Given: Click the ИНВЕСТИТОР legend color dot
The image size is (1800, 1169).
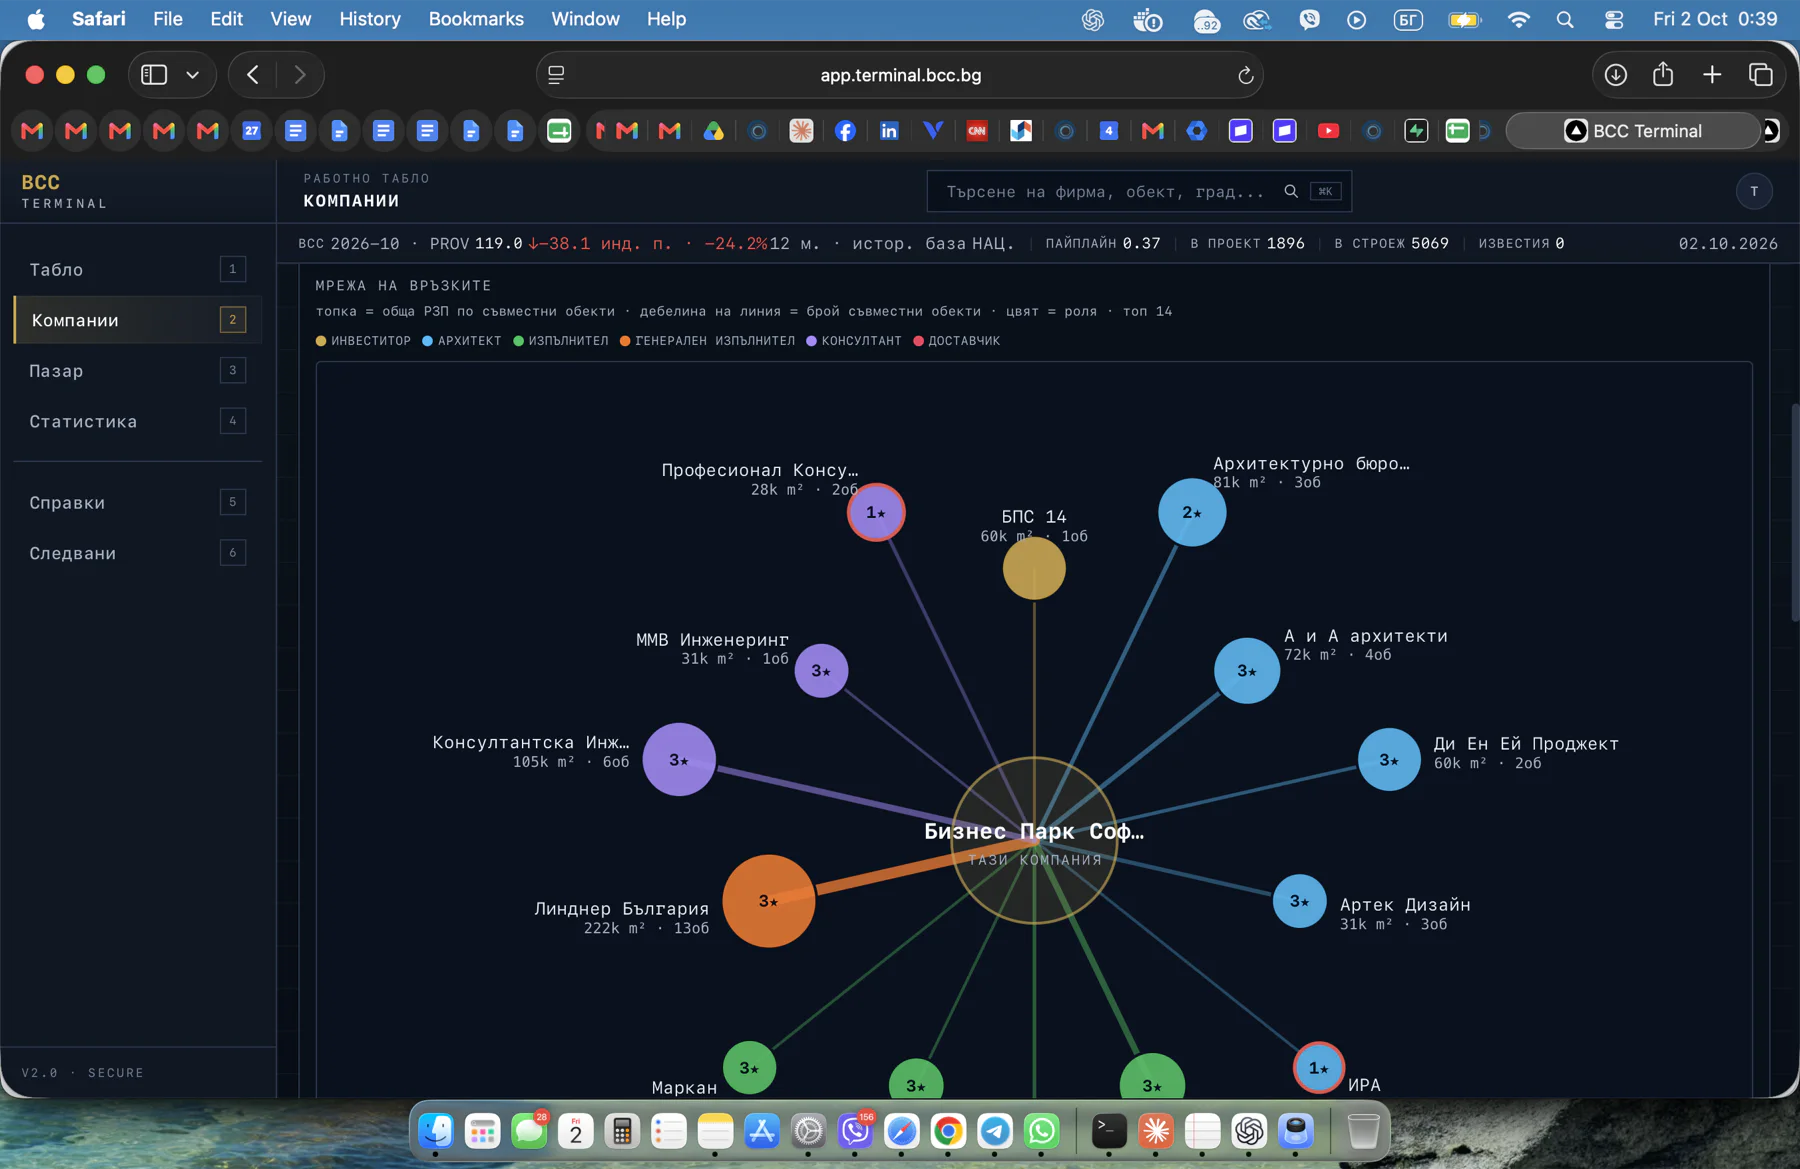Looking at the screenshot, I should [x=321, y=341].
